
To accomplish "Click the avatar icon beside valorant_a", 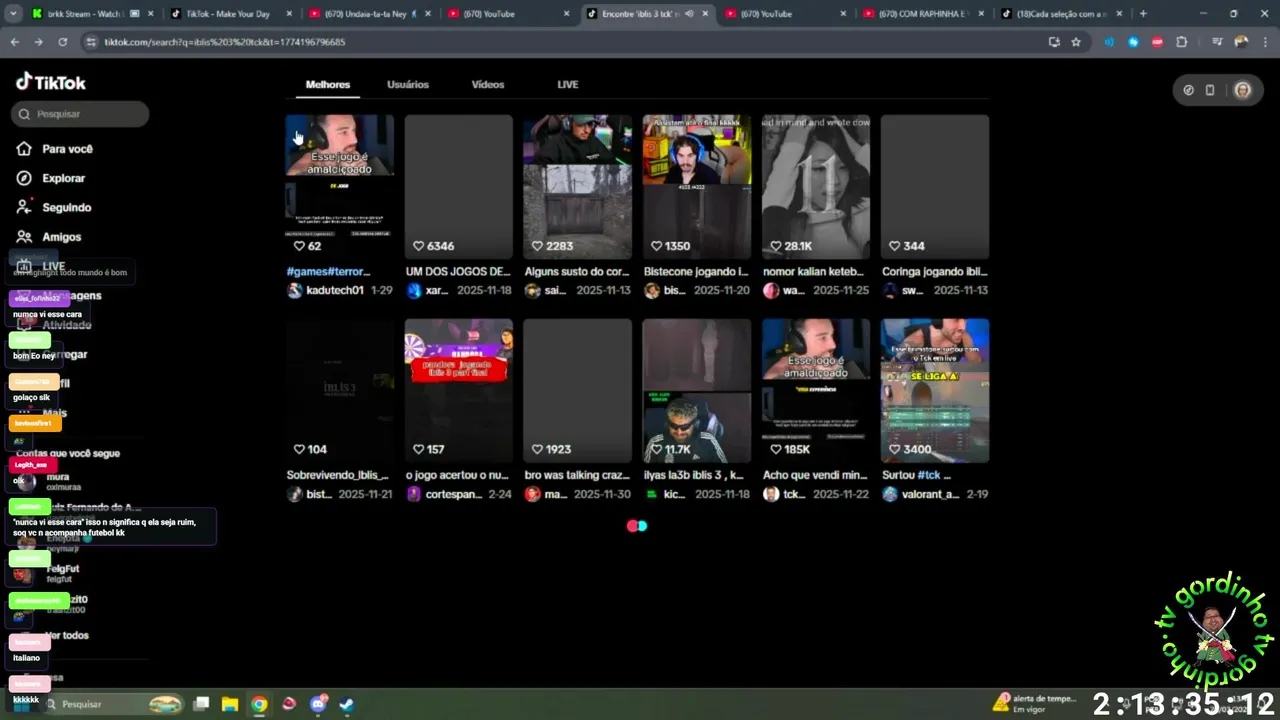I will 890,494.
